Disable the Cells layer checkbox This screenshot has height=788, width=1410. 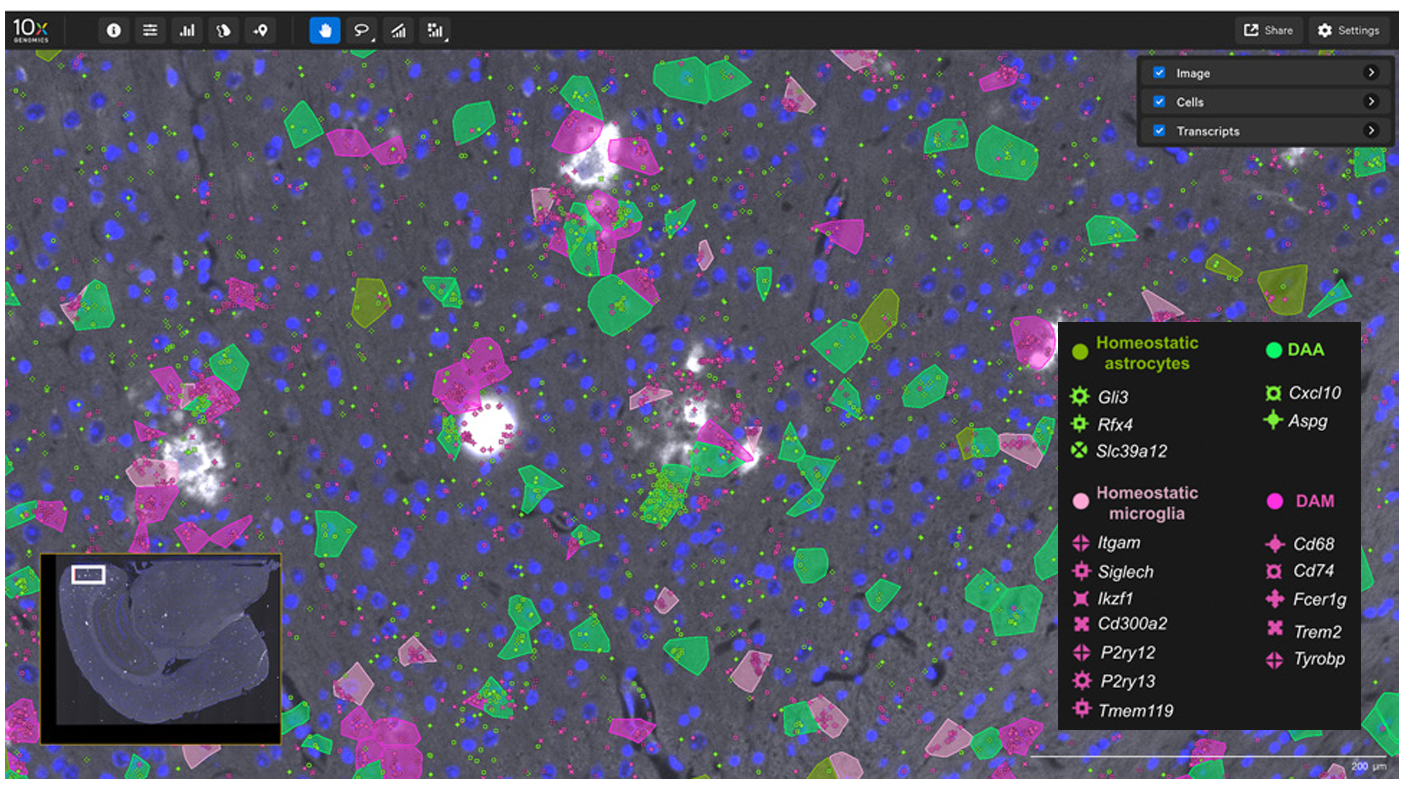coord(1159,101)
